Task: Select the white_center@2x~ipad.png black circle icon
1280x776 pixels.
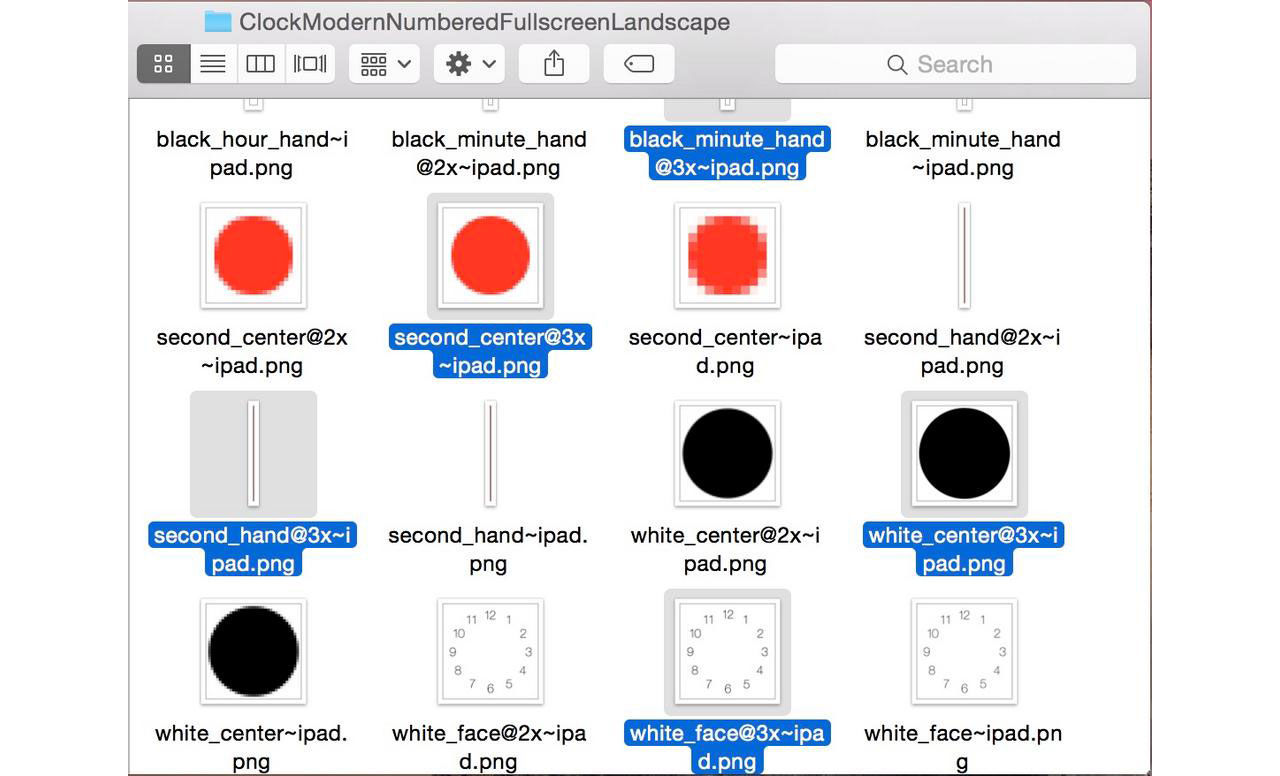Action: (x=727, y=453)
